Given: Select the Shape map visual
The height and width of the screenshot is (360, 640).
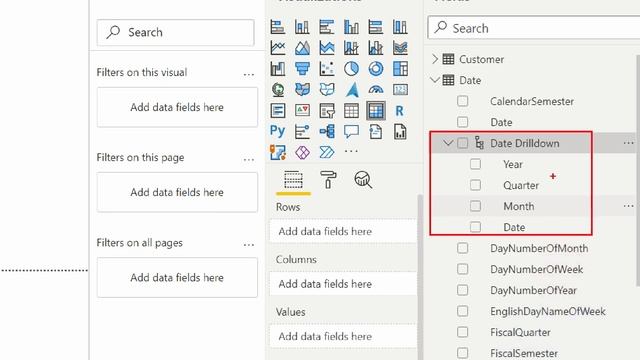Looking at the screenshot, I should pyautogui.click(x=327, y=89).
